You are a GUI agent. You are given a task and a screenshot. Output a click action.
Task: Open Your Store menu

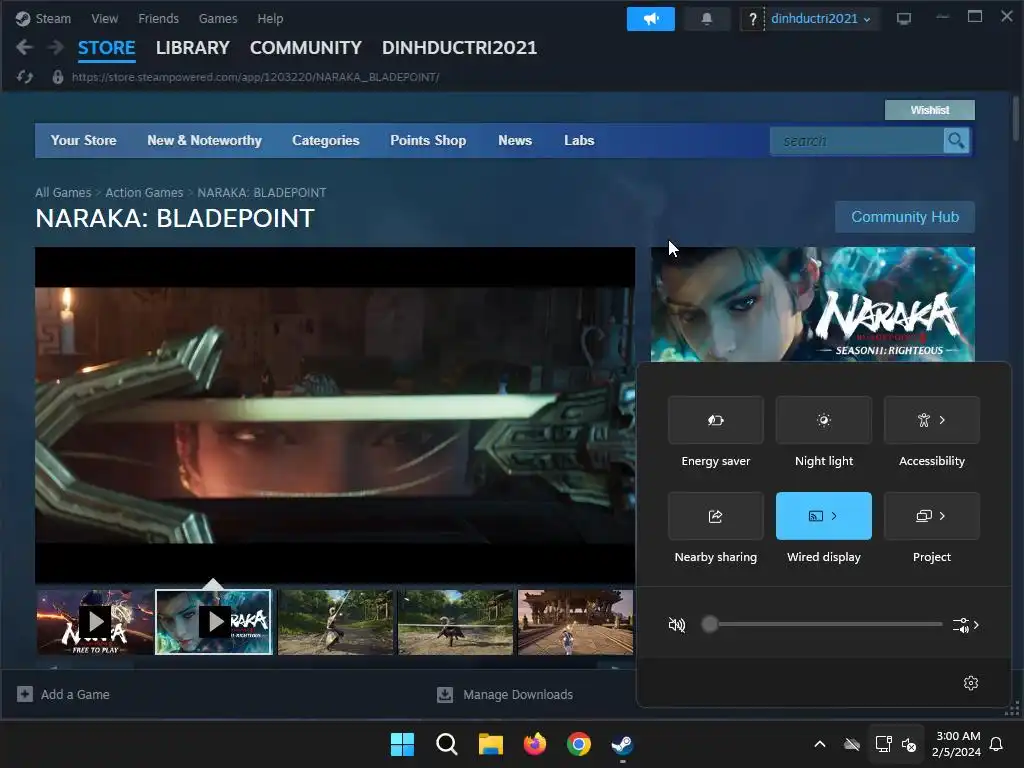pos(84,140)
